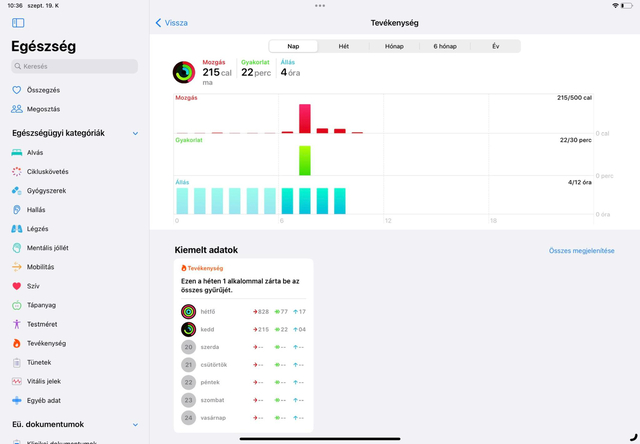The image size is (640, 444).
Task: Open Hallás ear icon
Action: (17, 210)
